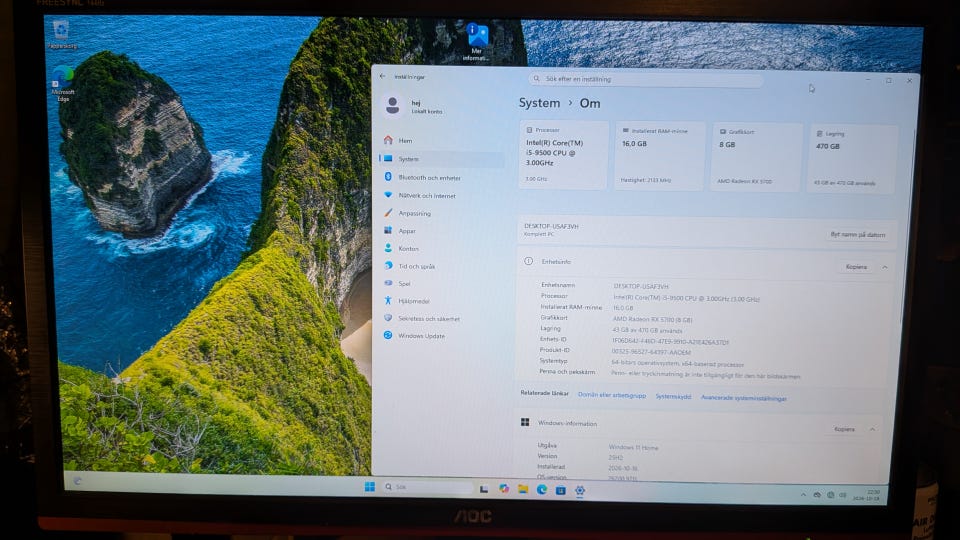Screen dimensions: 960x540
Task: Open File Explorer from the taskbar
Action: pyautogui.click(x=522, y=489)
